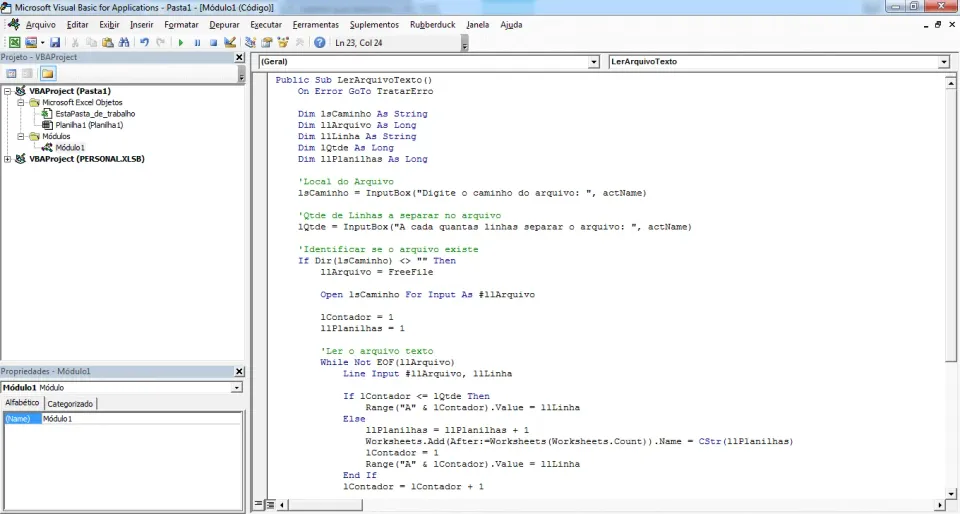Open the Janela menu
This screenshot has height=514, width=960.
(478, 24)
